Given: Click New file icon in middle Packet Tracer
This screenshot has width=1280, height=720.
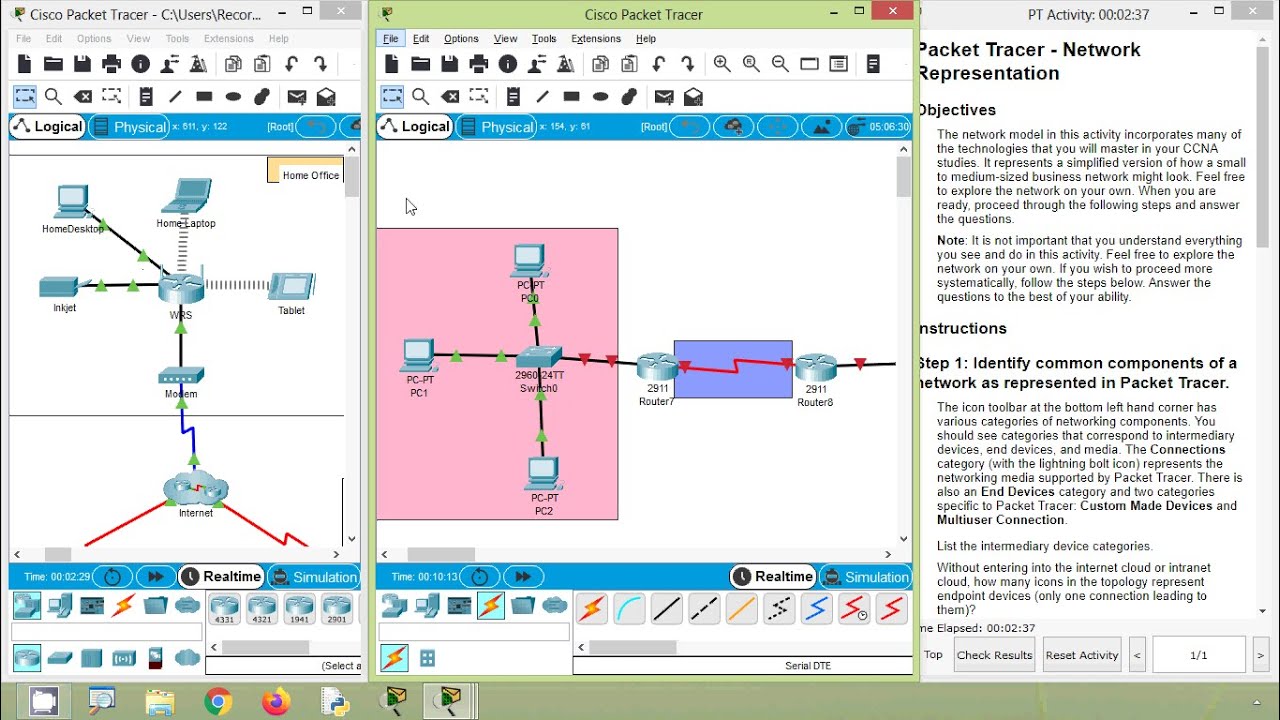Looking at the screenshot, I should 392,64.
